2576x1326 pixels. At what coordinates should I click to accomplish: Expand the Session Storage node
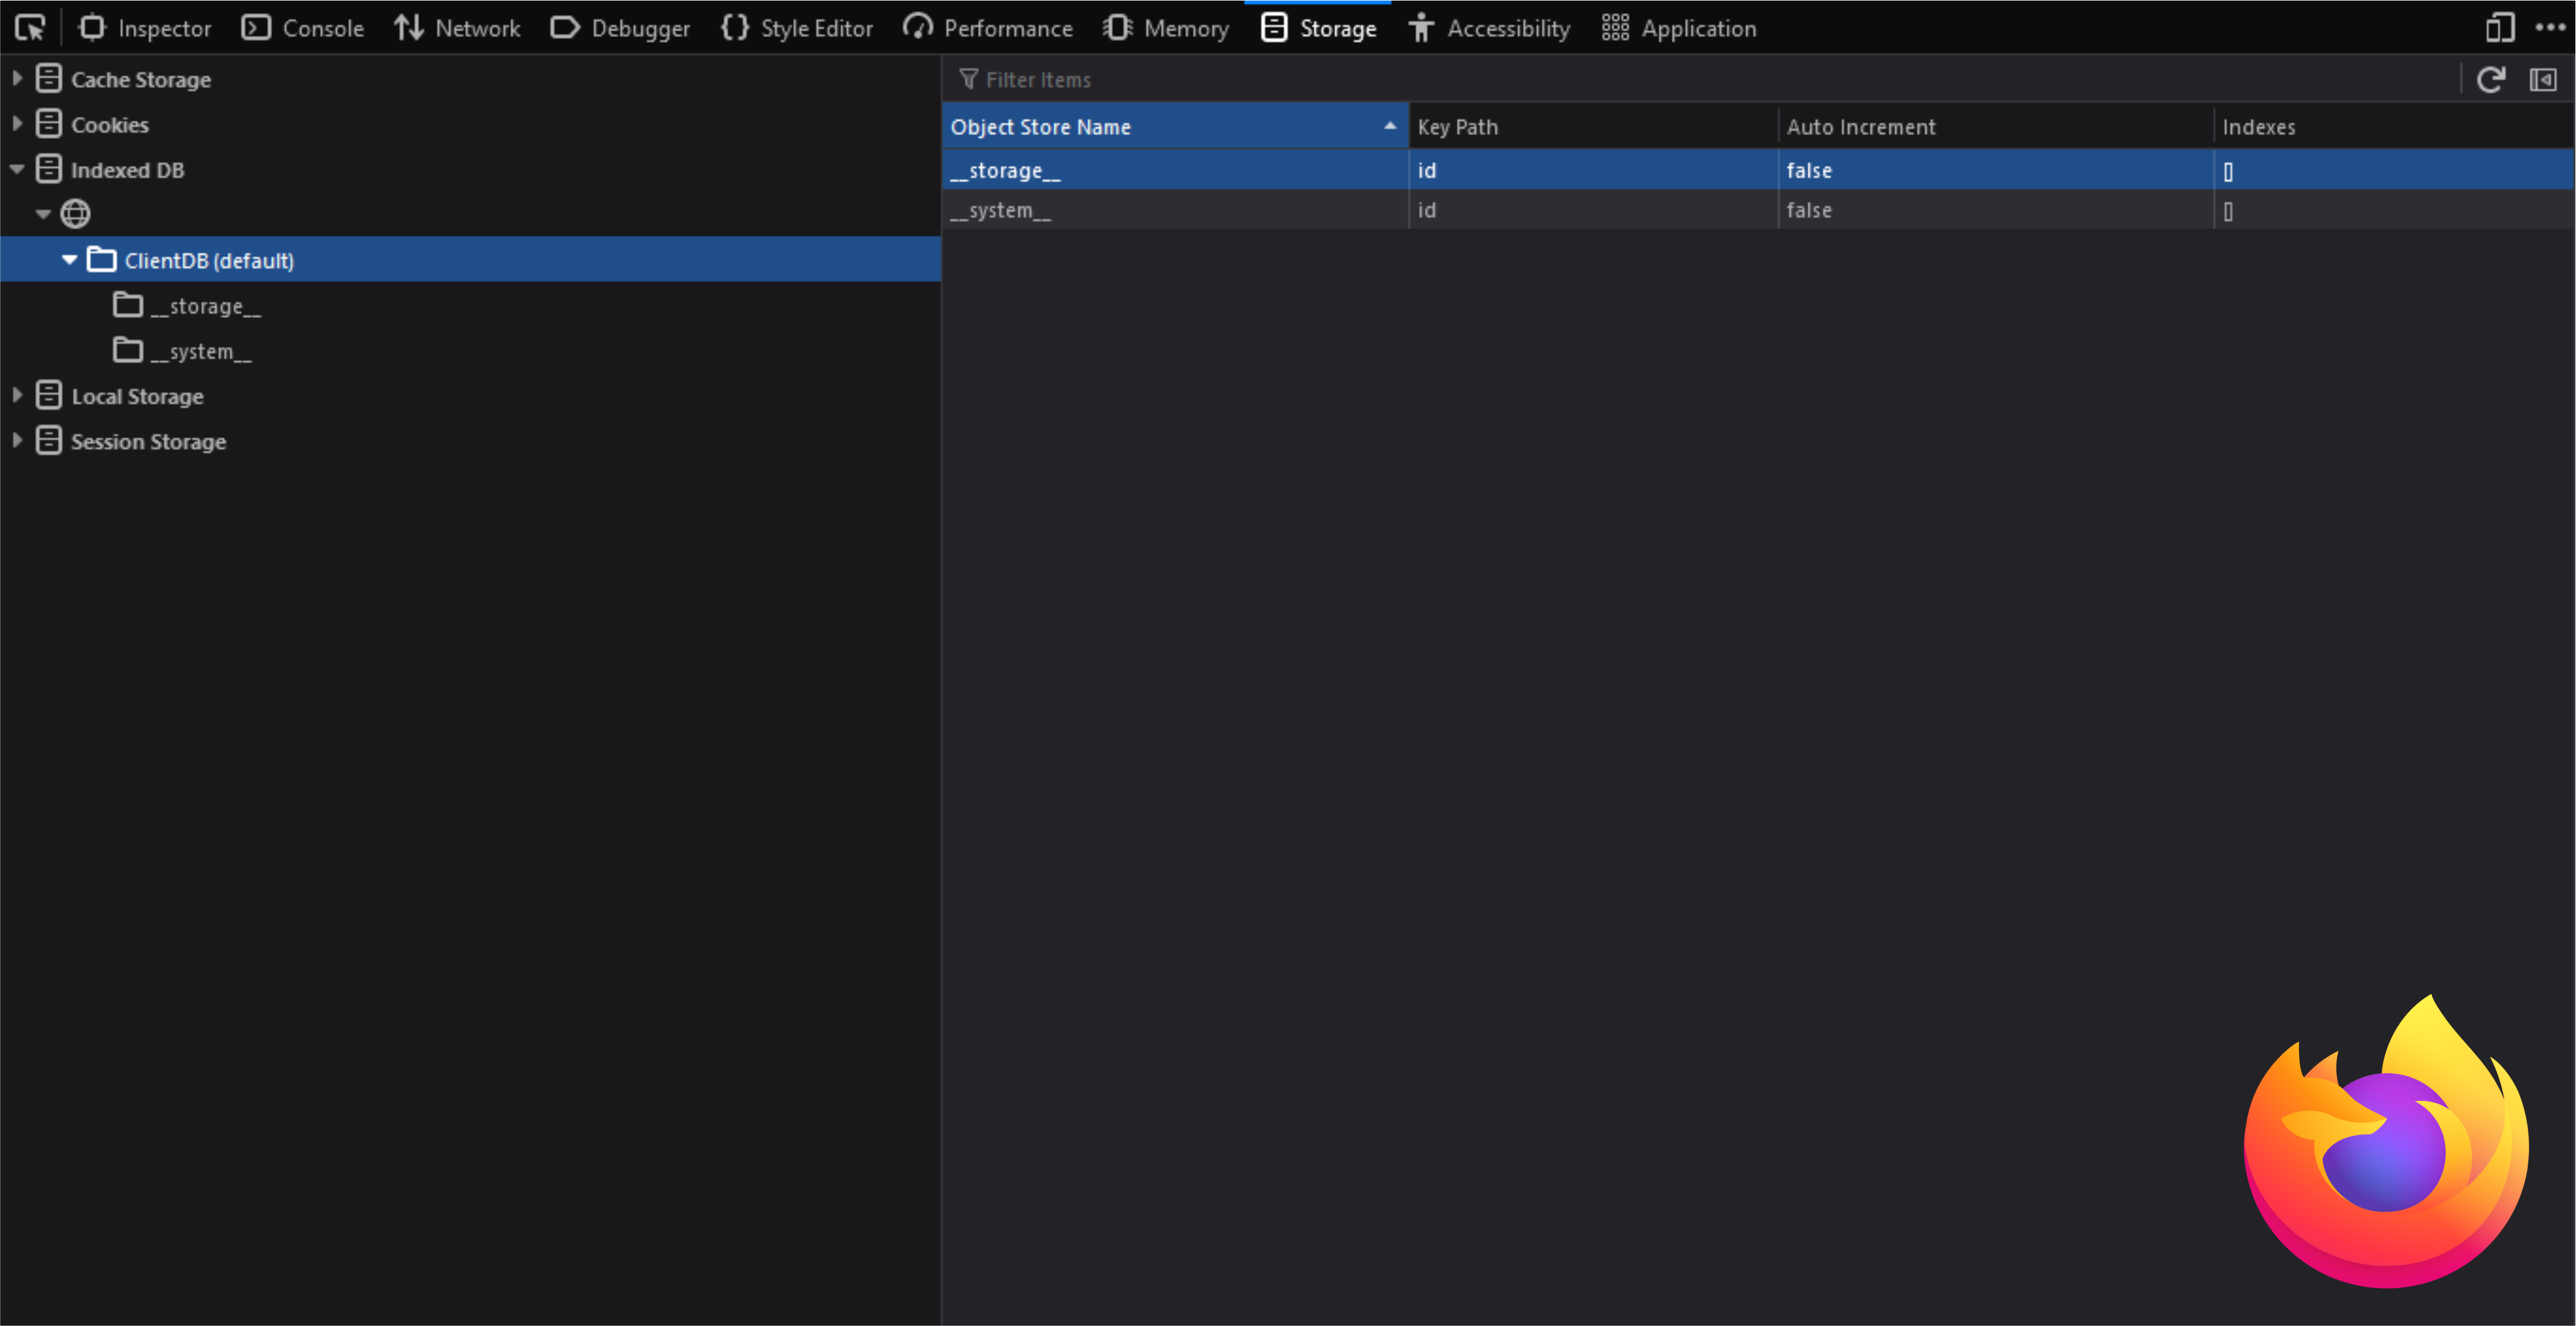pos(17,441)
